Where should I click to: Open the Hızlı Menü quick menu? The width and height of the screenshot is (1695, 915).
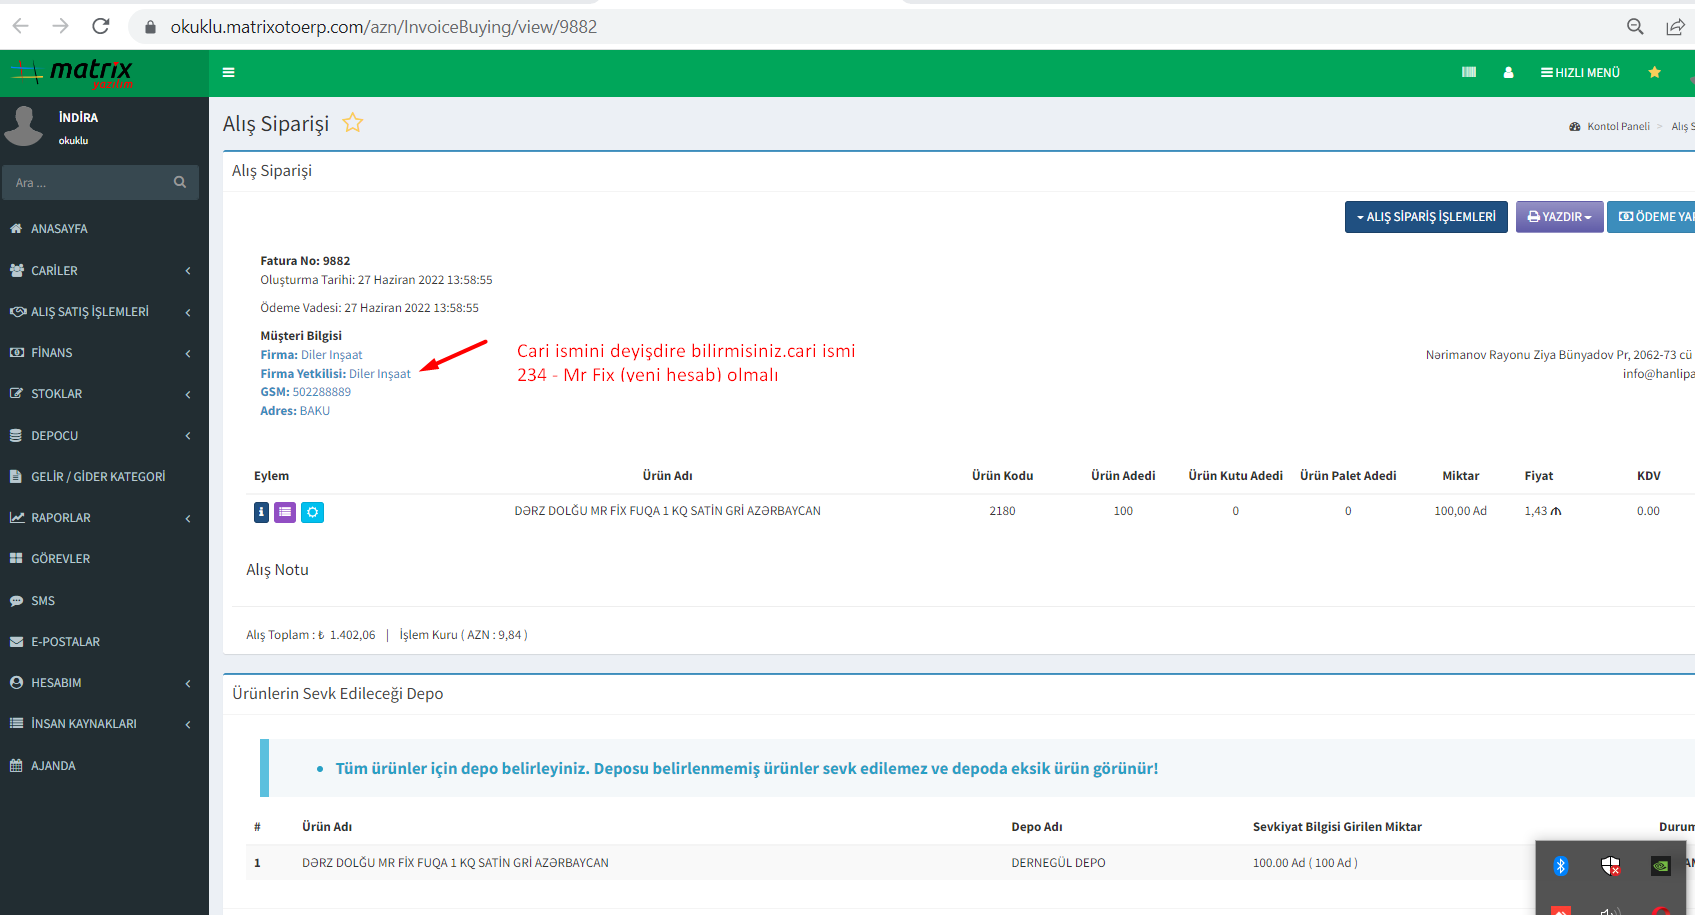[x=1580, y=72]
